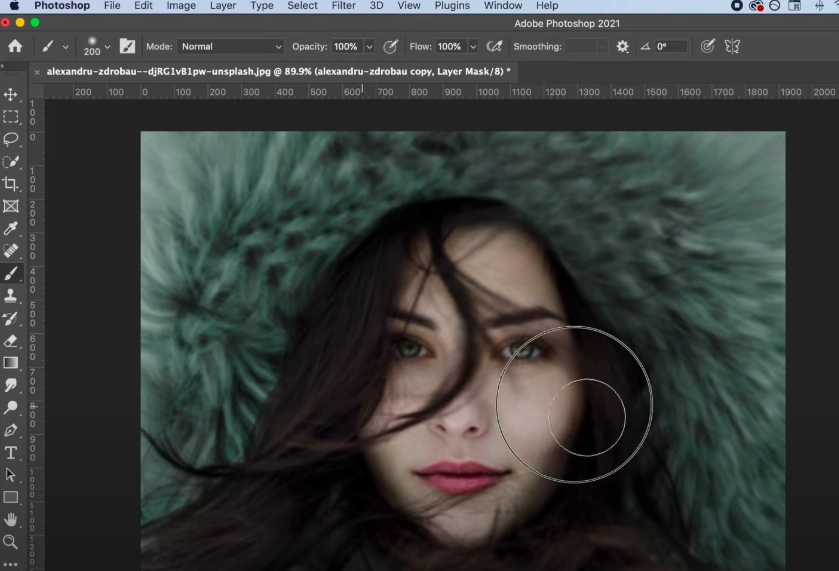Toggle the Brush Settings panel
839x571 pixels.
(x=128, y=46)
